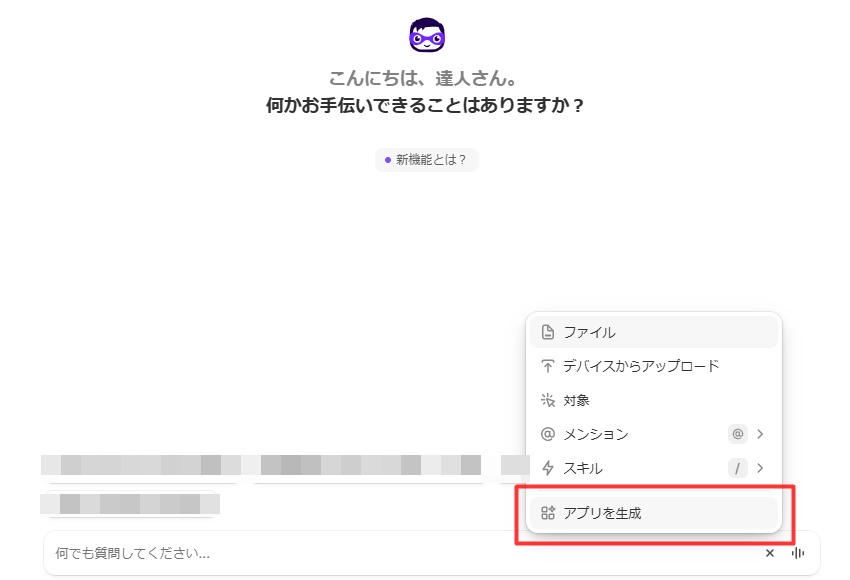The width and height of the screenshot is (850, 580).
Task: Expand the スキル submenu arrow
Action: (761, 468)
